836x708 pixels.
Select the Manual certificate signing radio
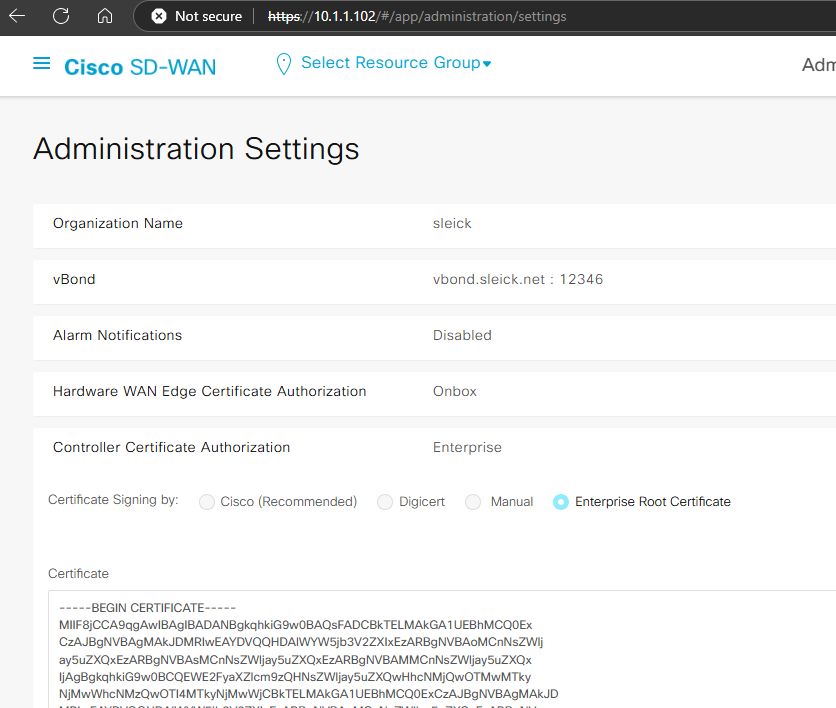click(x=474, y=502)
